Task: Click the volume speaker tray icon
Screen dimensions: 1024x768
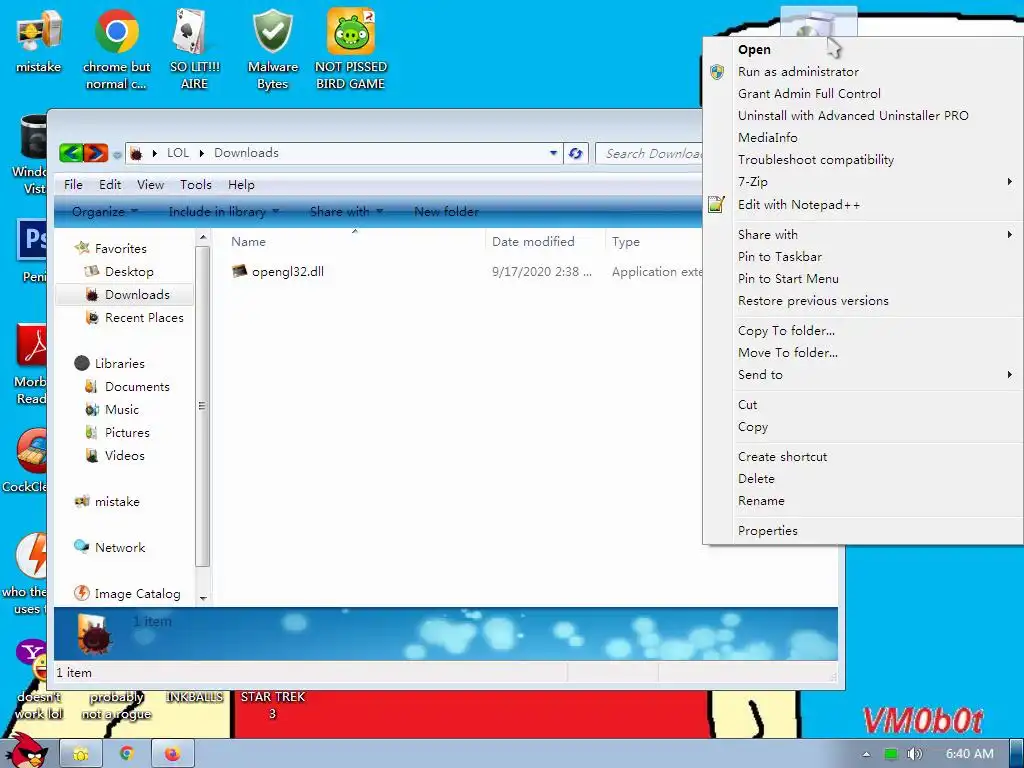Action: [914, 754]
